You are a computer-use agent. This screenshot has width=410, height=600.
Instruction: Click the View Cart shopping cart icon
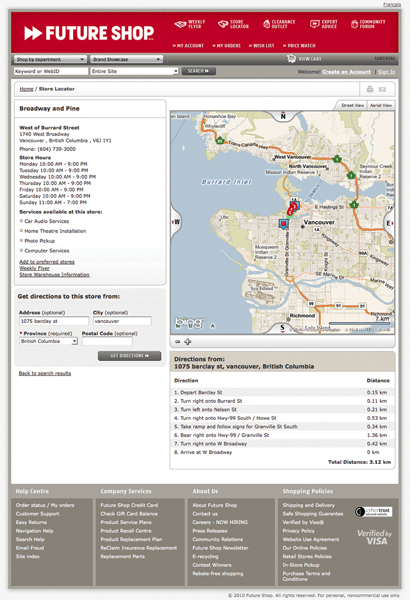[291, 59]
